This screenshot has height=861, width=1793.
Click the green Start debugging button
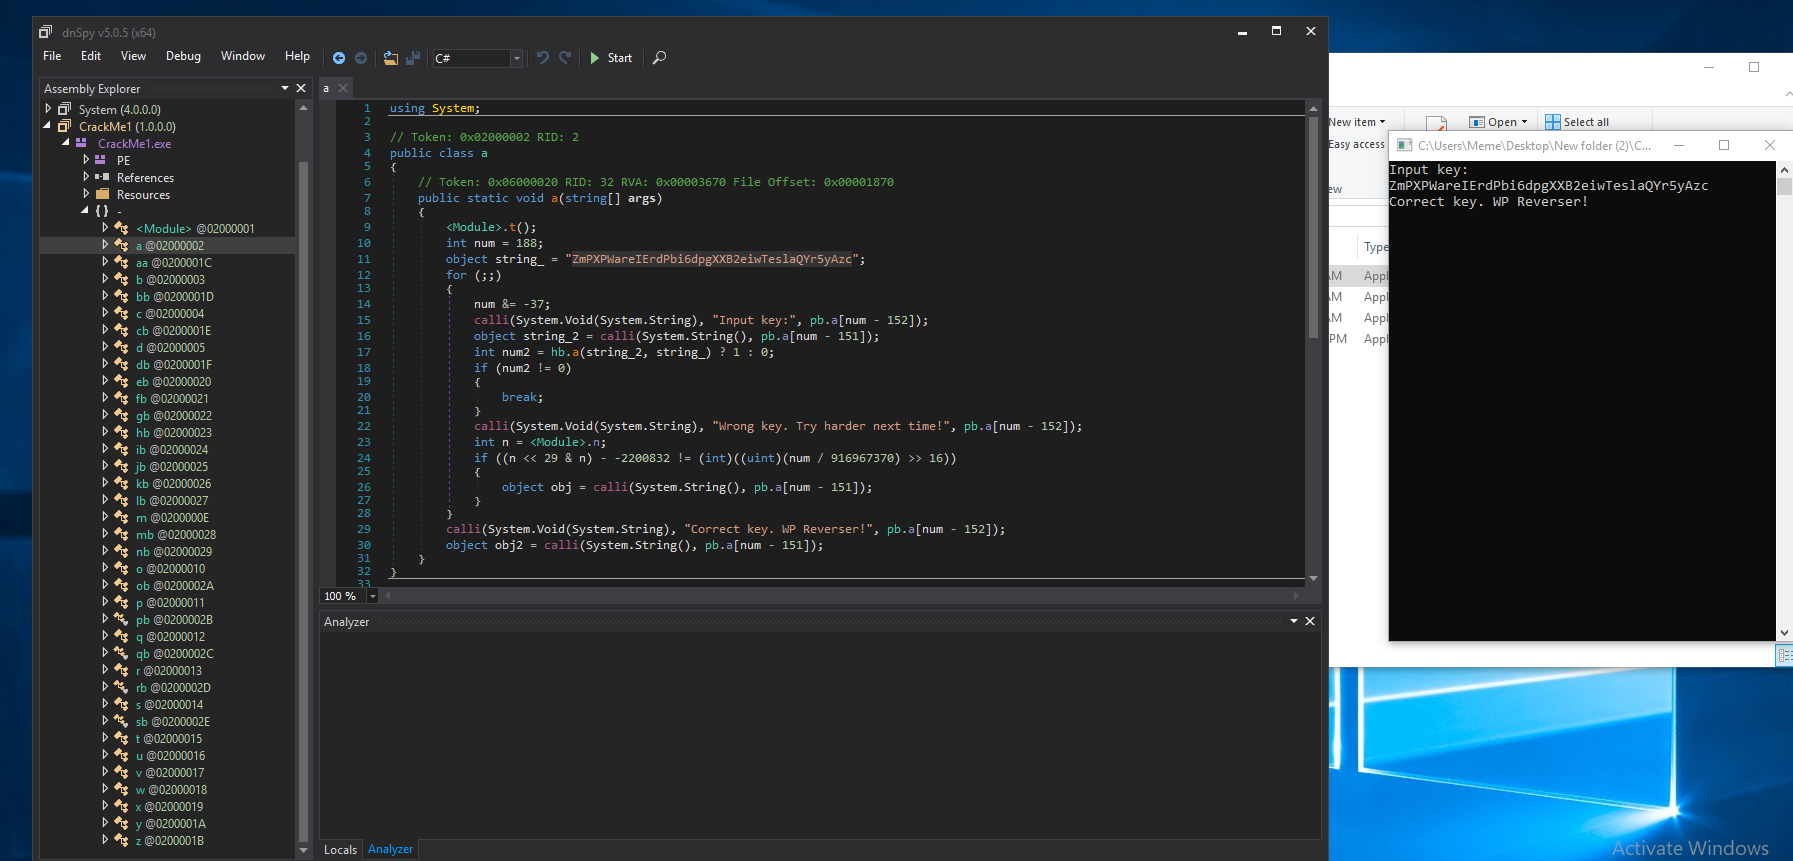pos(611,58)
